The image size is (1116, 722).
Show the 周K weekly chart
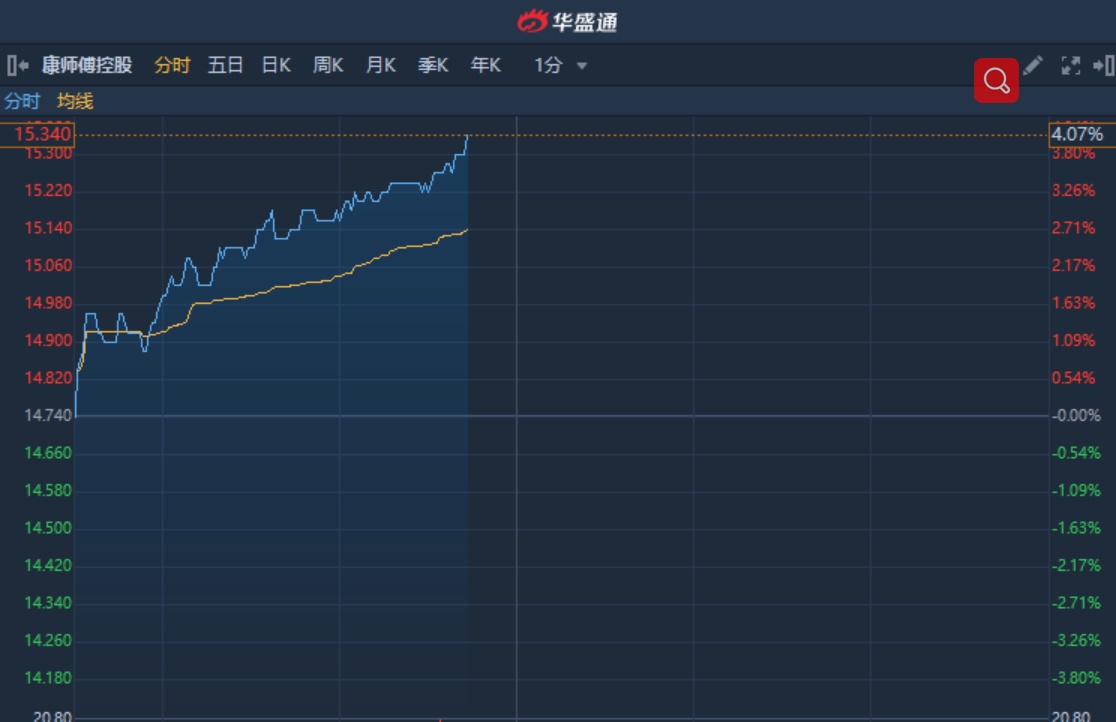(x=328, y=66)
